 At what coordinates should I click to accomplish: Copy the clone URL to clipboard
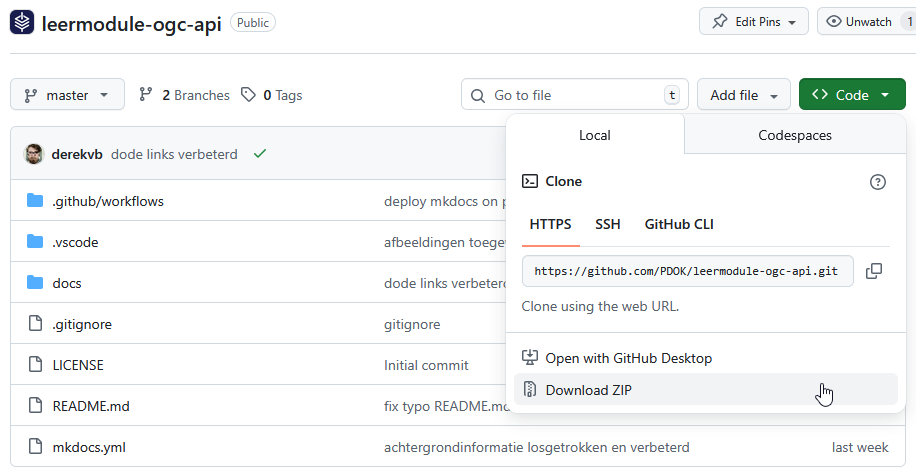[x=874, y=271]
